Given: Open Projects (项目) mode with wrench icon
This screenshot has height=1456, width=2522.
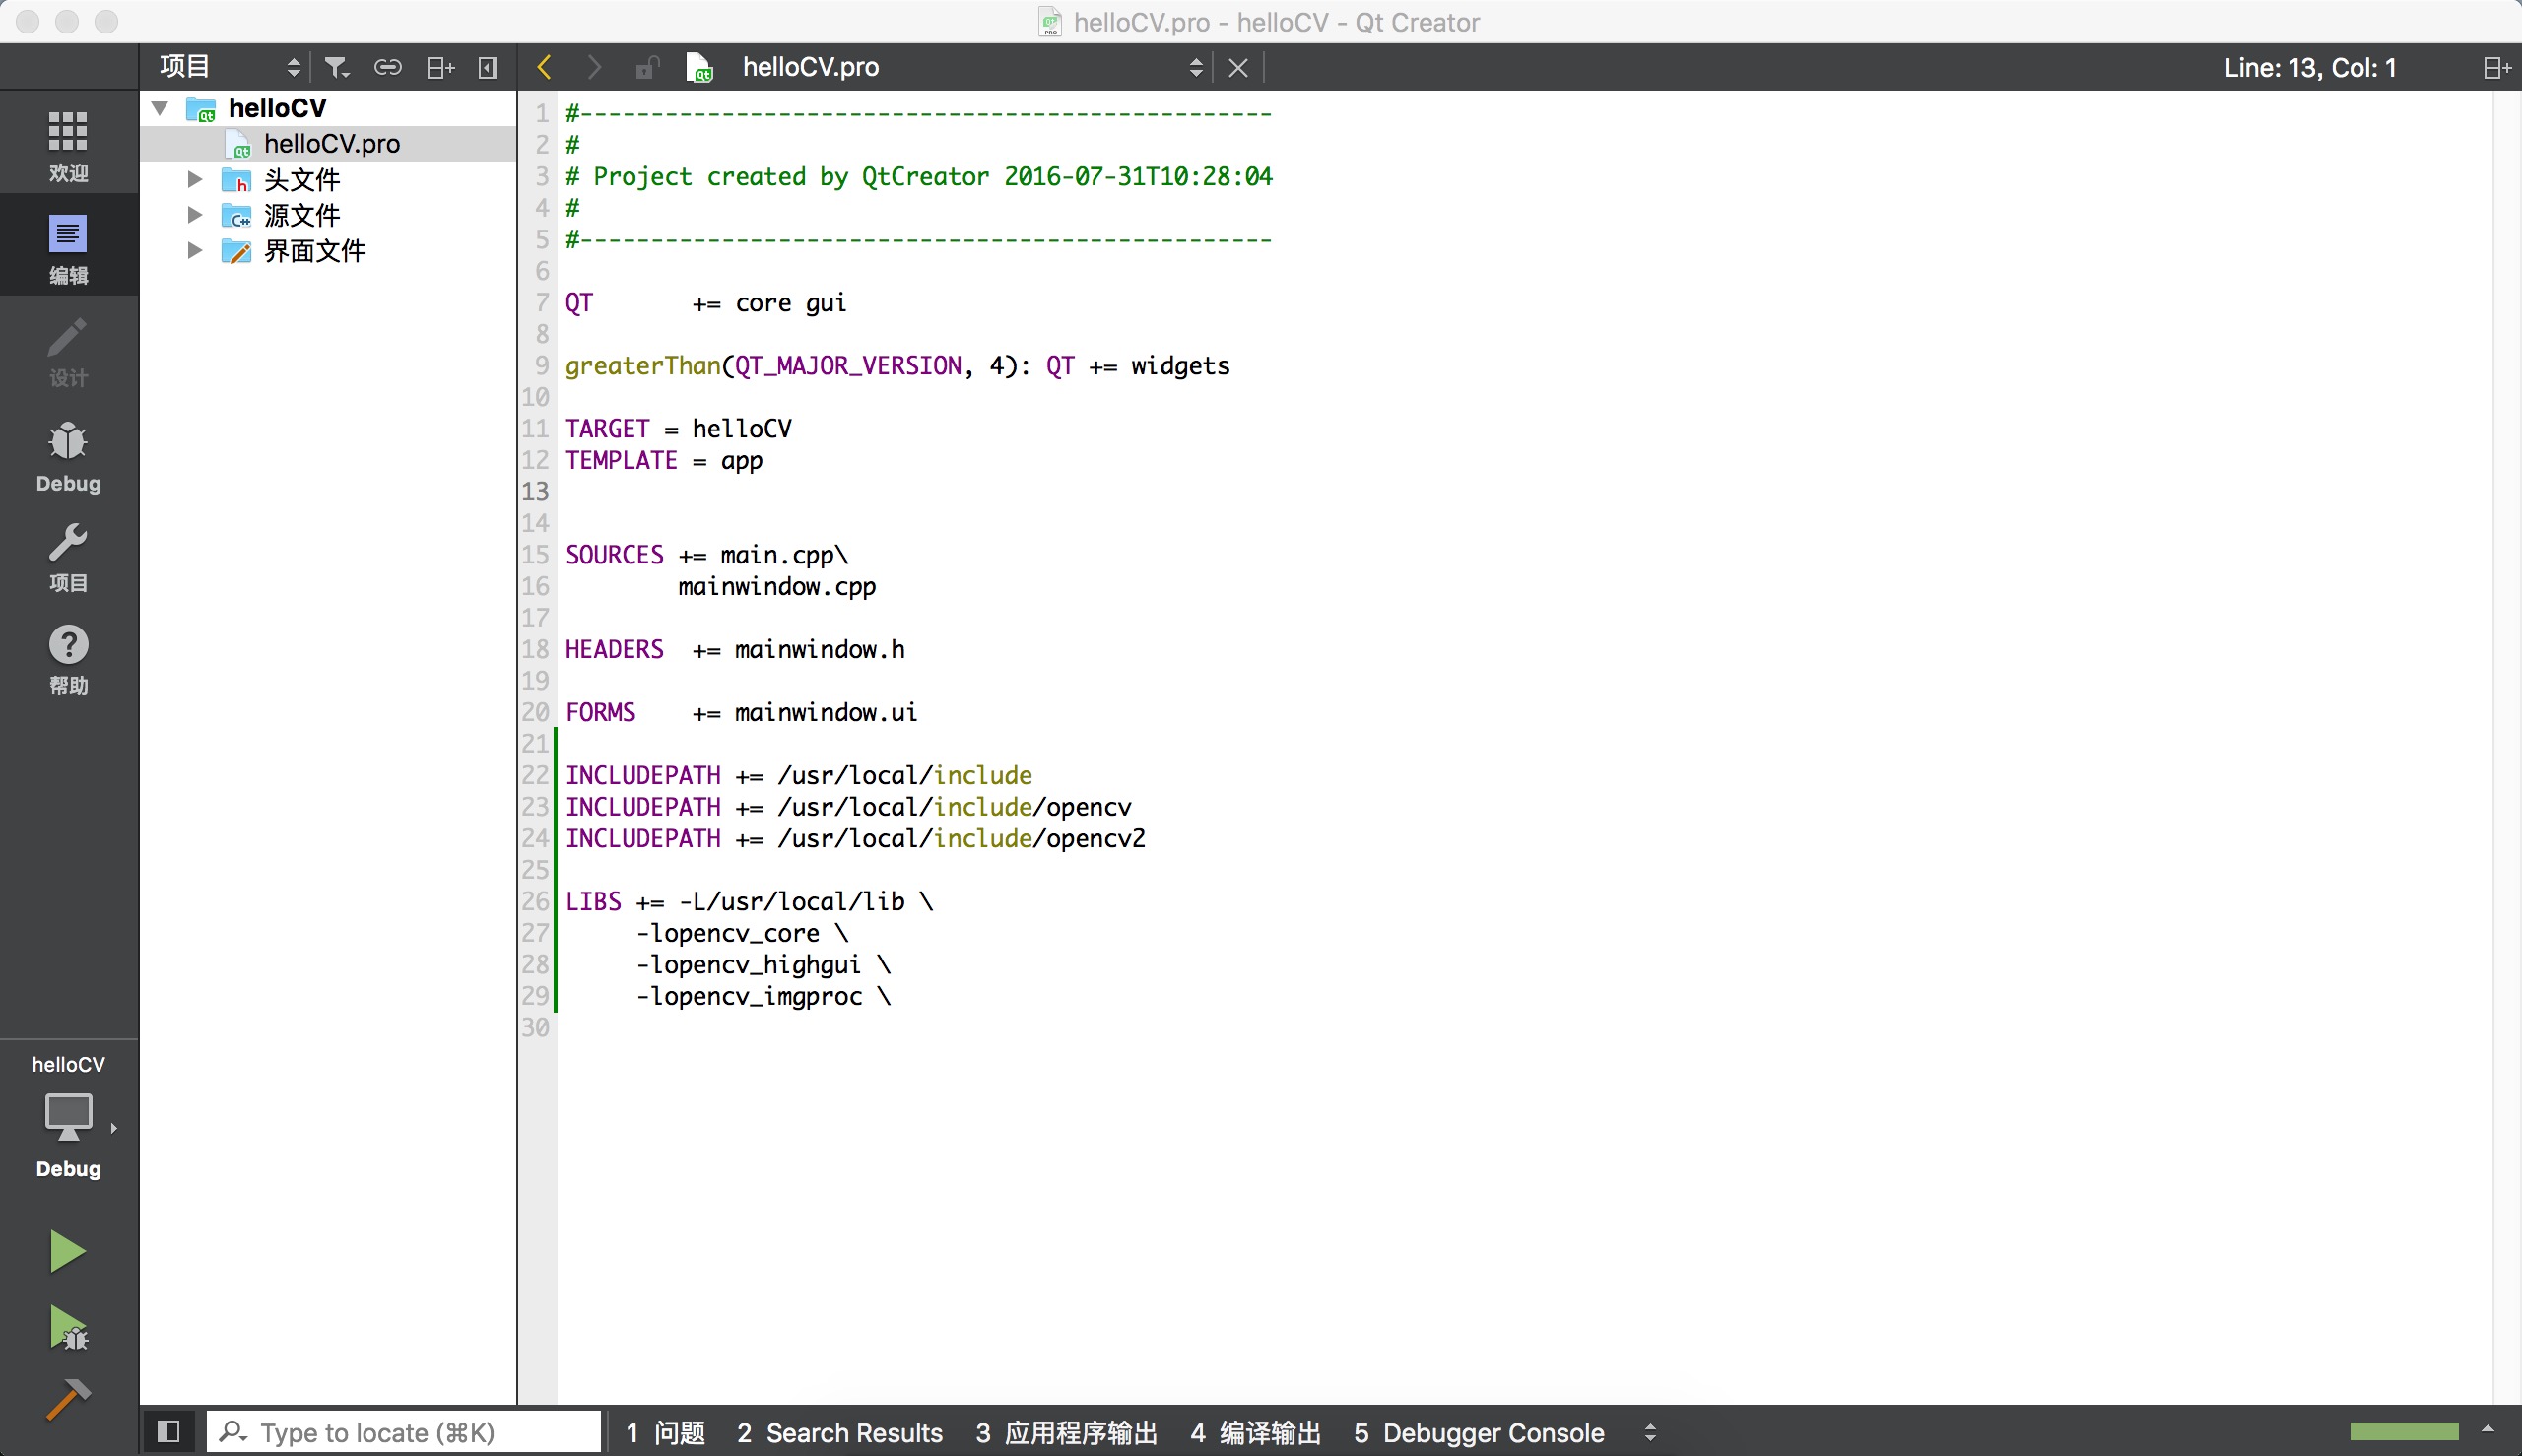Looking at the screenshot, I should click(x=68, y=558).
